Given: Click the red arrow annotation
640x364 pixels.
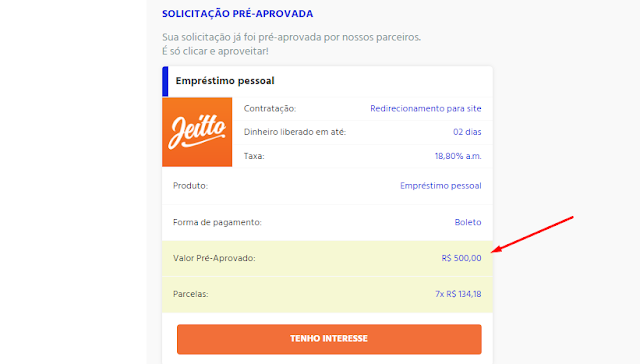Looking at the screenshot, I should click(532, 234).
